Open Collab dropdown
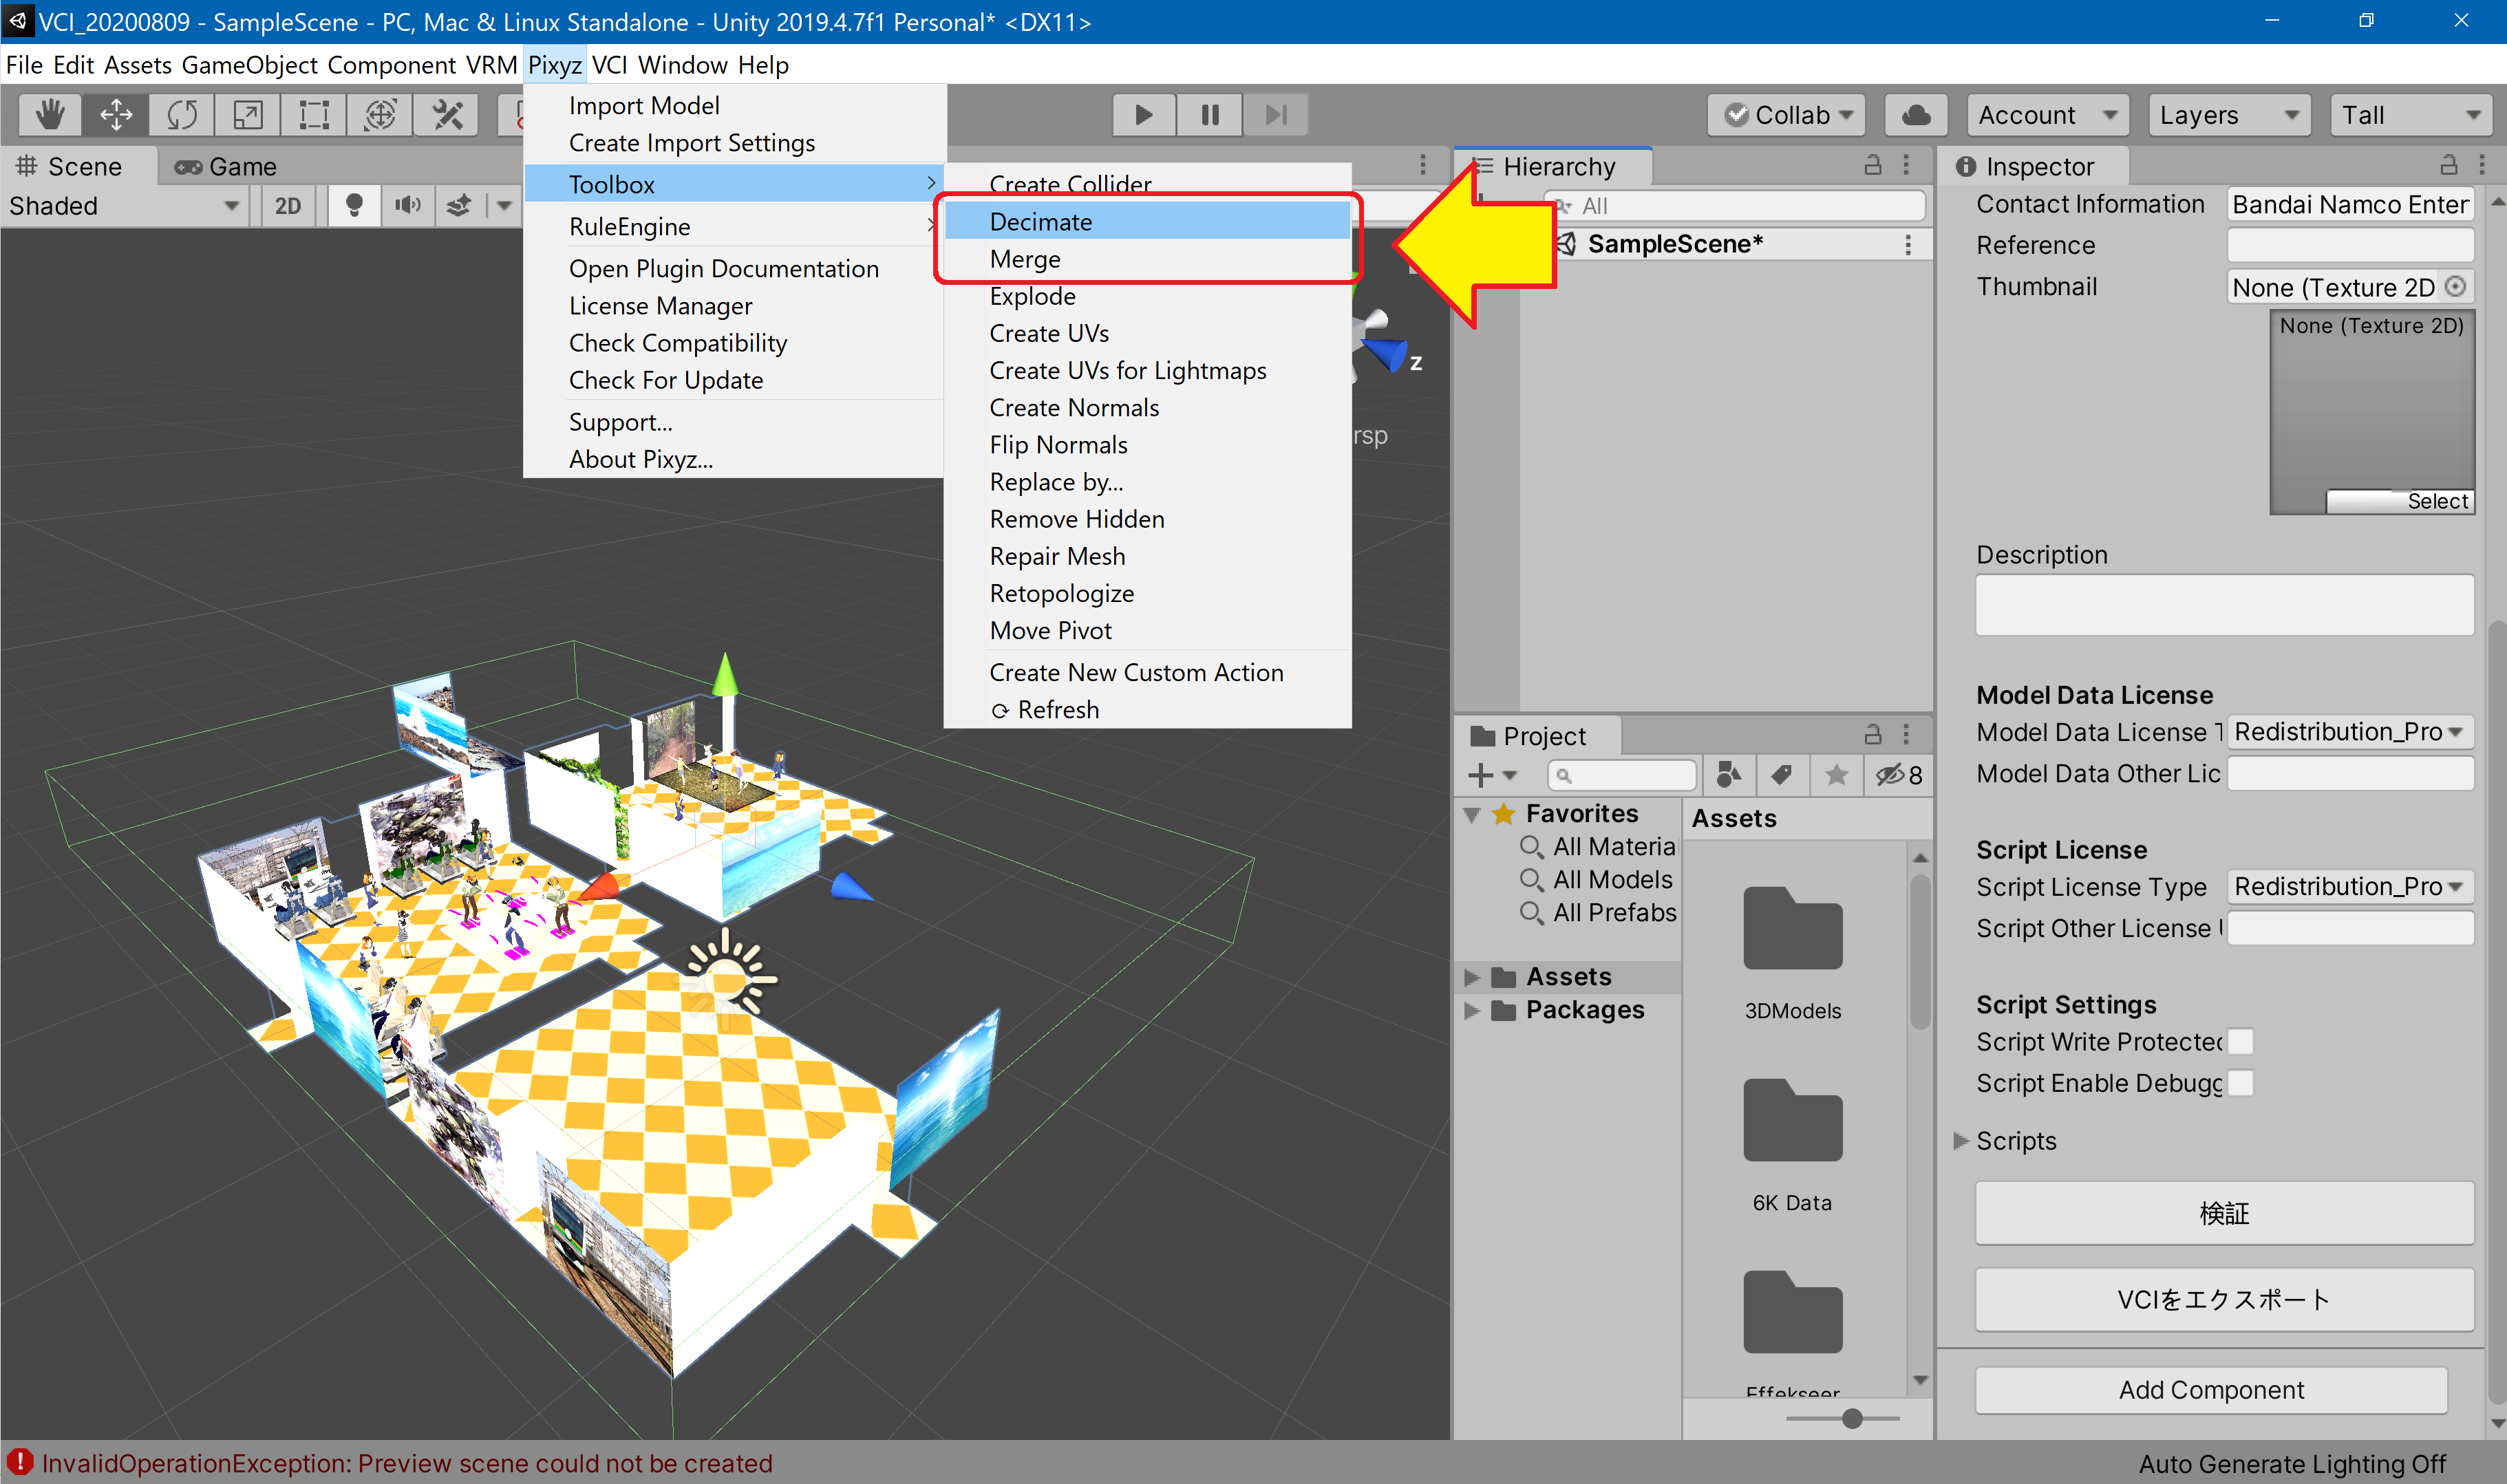2507x1484 pixels. (1786, 115)
